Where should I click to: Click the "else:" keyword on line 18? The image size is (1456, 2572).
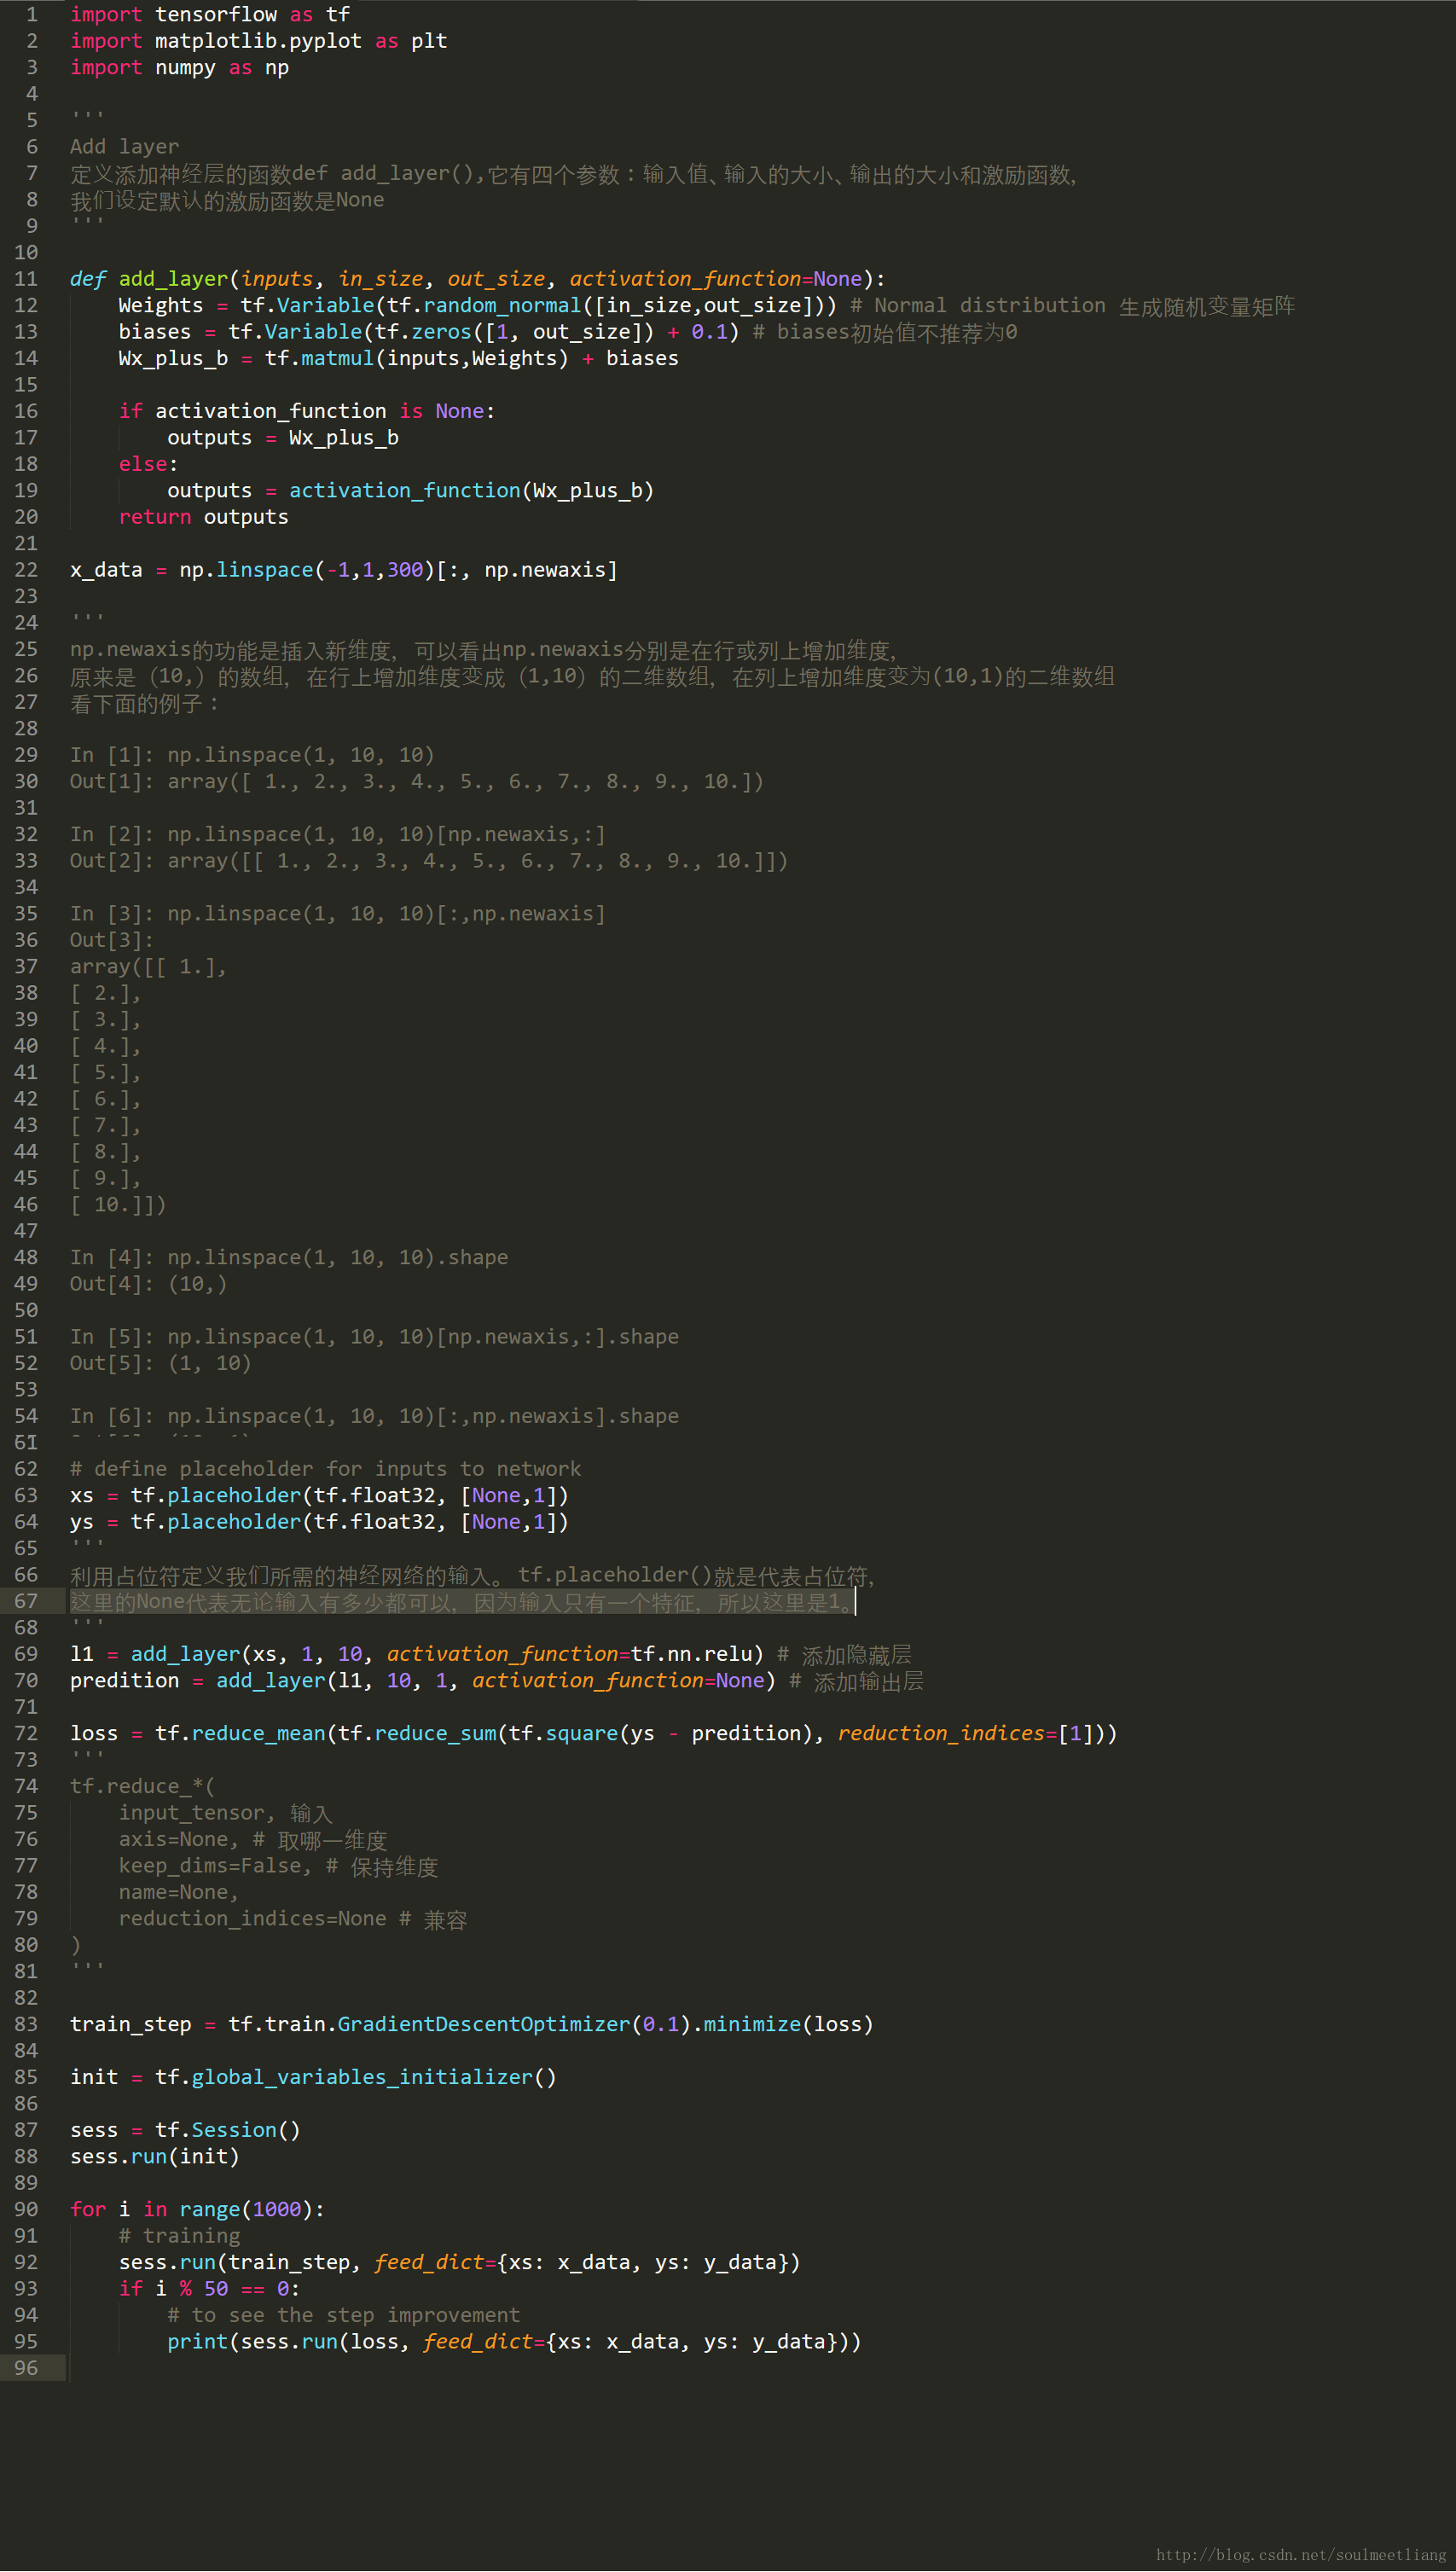[x=148, y=465]
